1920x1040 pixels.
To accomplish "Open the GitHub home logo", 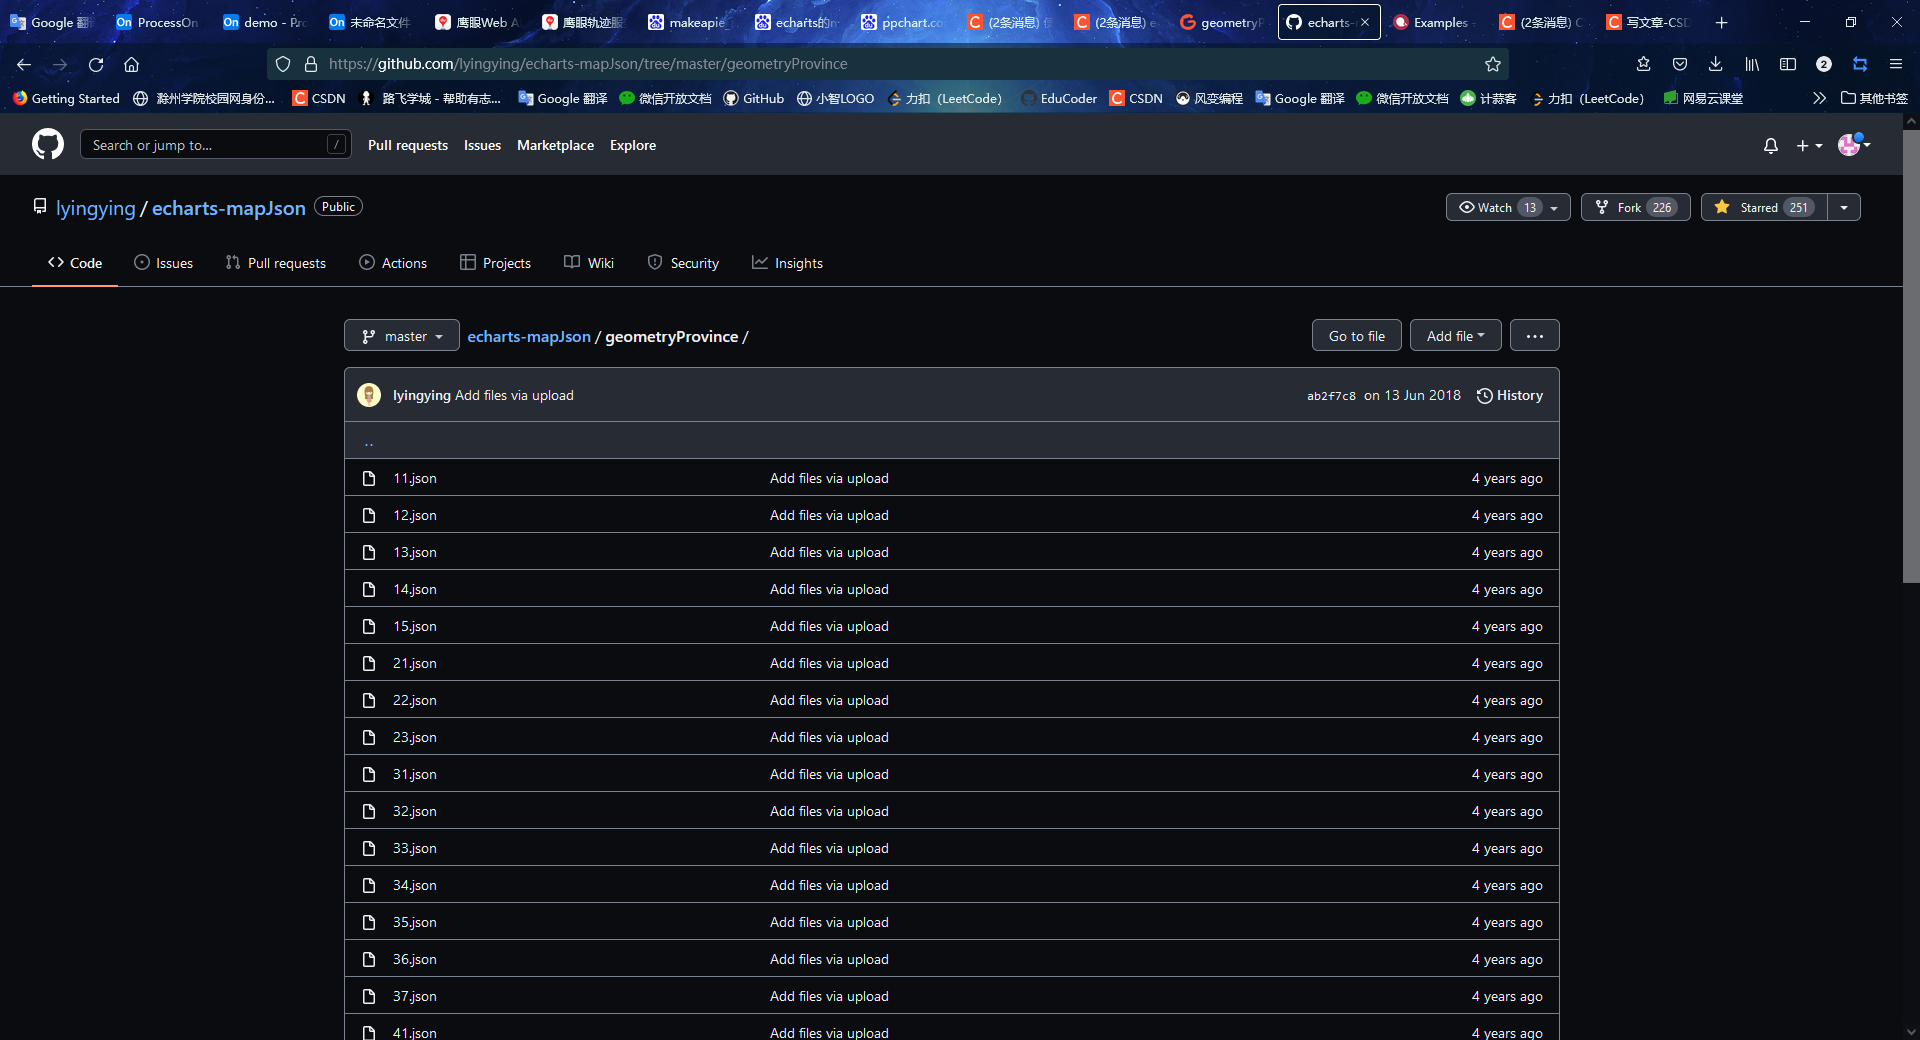I will click(x=48, y=145).
